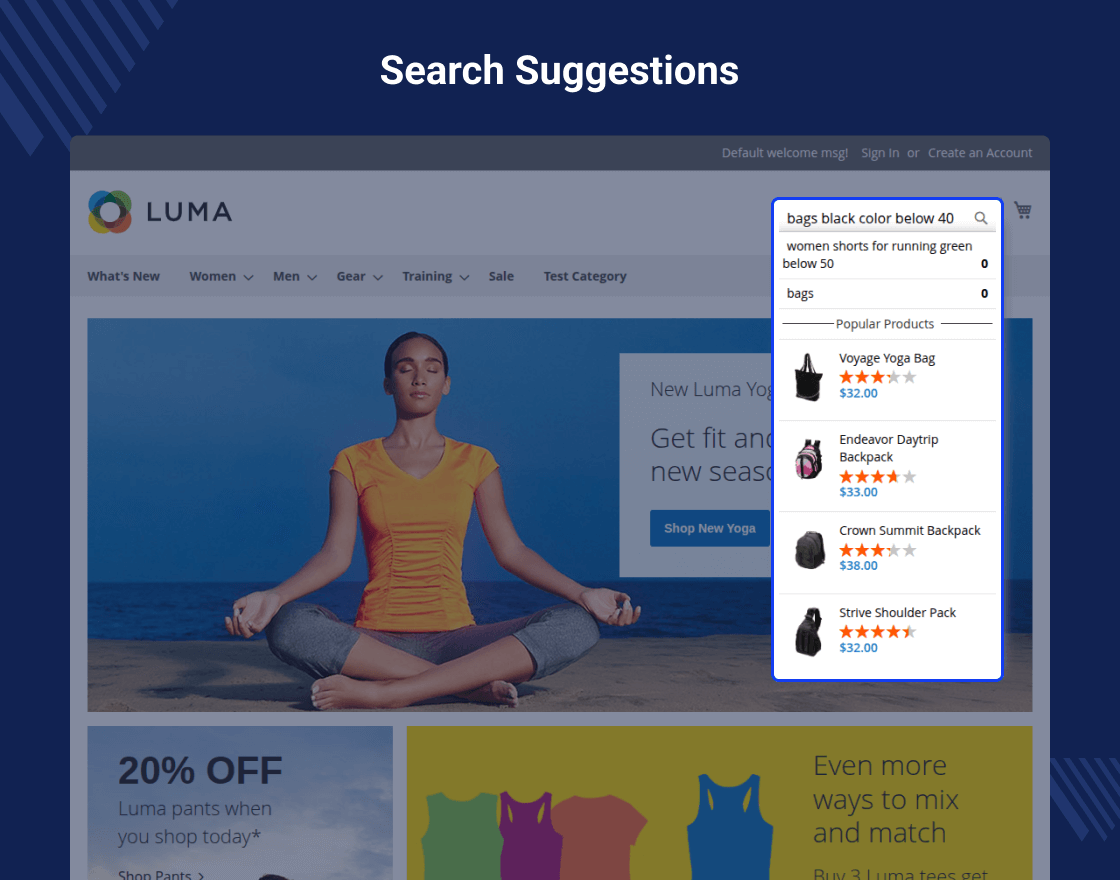Click the Sign In link
This screenshot has height=880, width=1120.
coord(880,153)
